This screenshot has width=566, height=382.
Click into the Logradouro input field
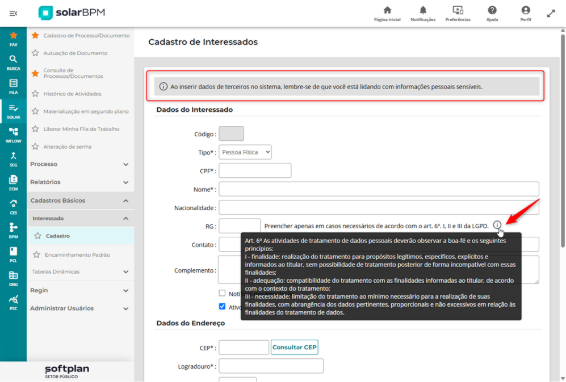271,366
